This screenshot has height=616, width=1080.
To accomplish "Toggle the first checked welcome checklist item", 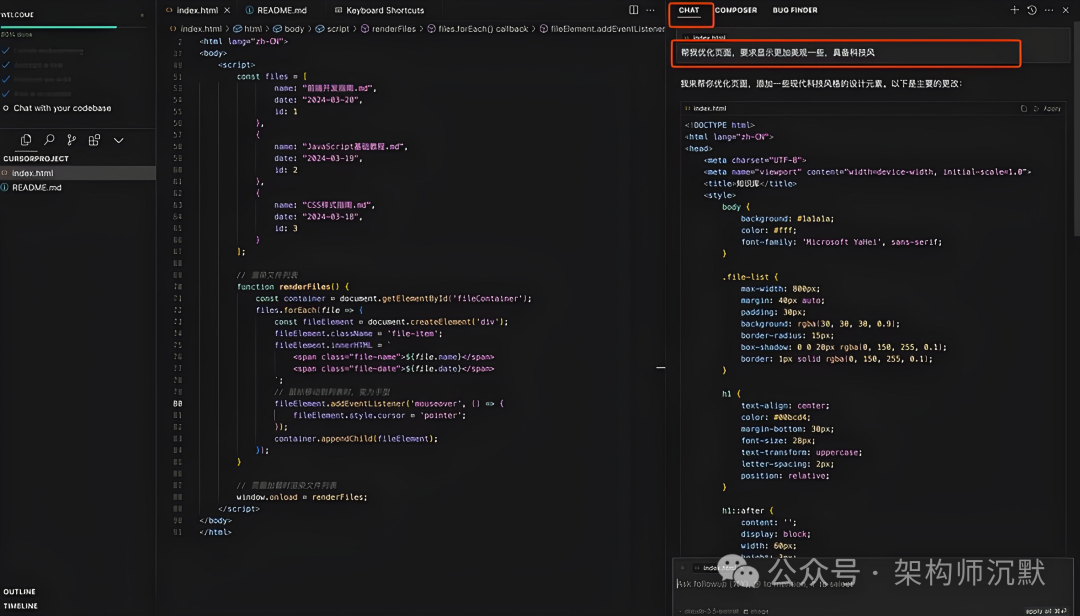I will point(6,49).
